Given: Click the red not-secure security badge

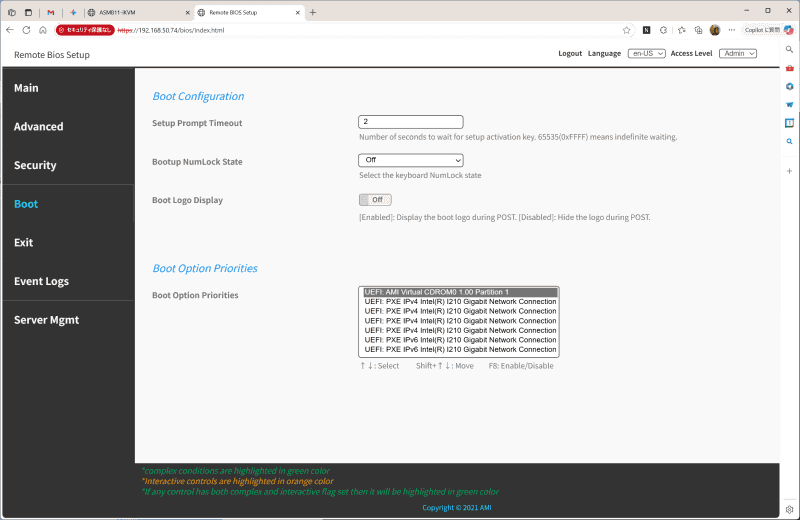Looking at the screenshot, I should pos(85,30).
